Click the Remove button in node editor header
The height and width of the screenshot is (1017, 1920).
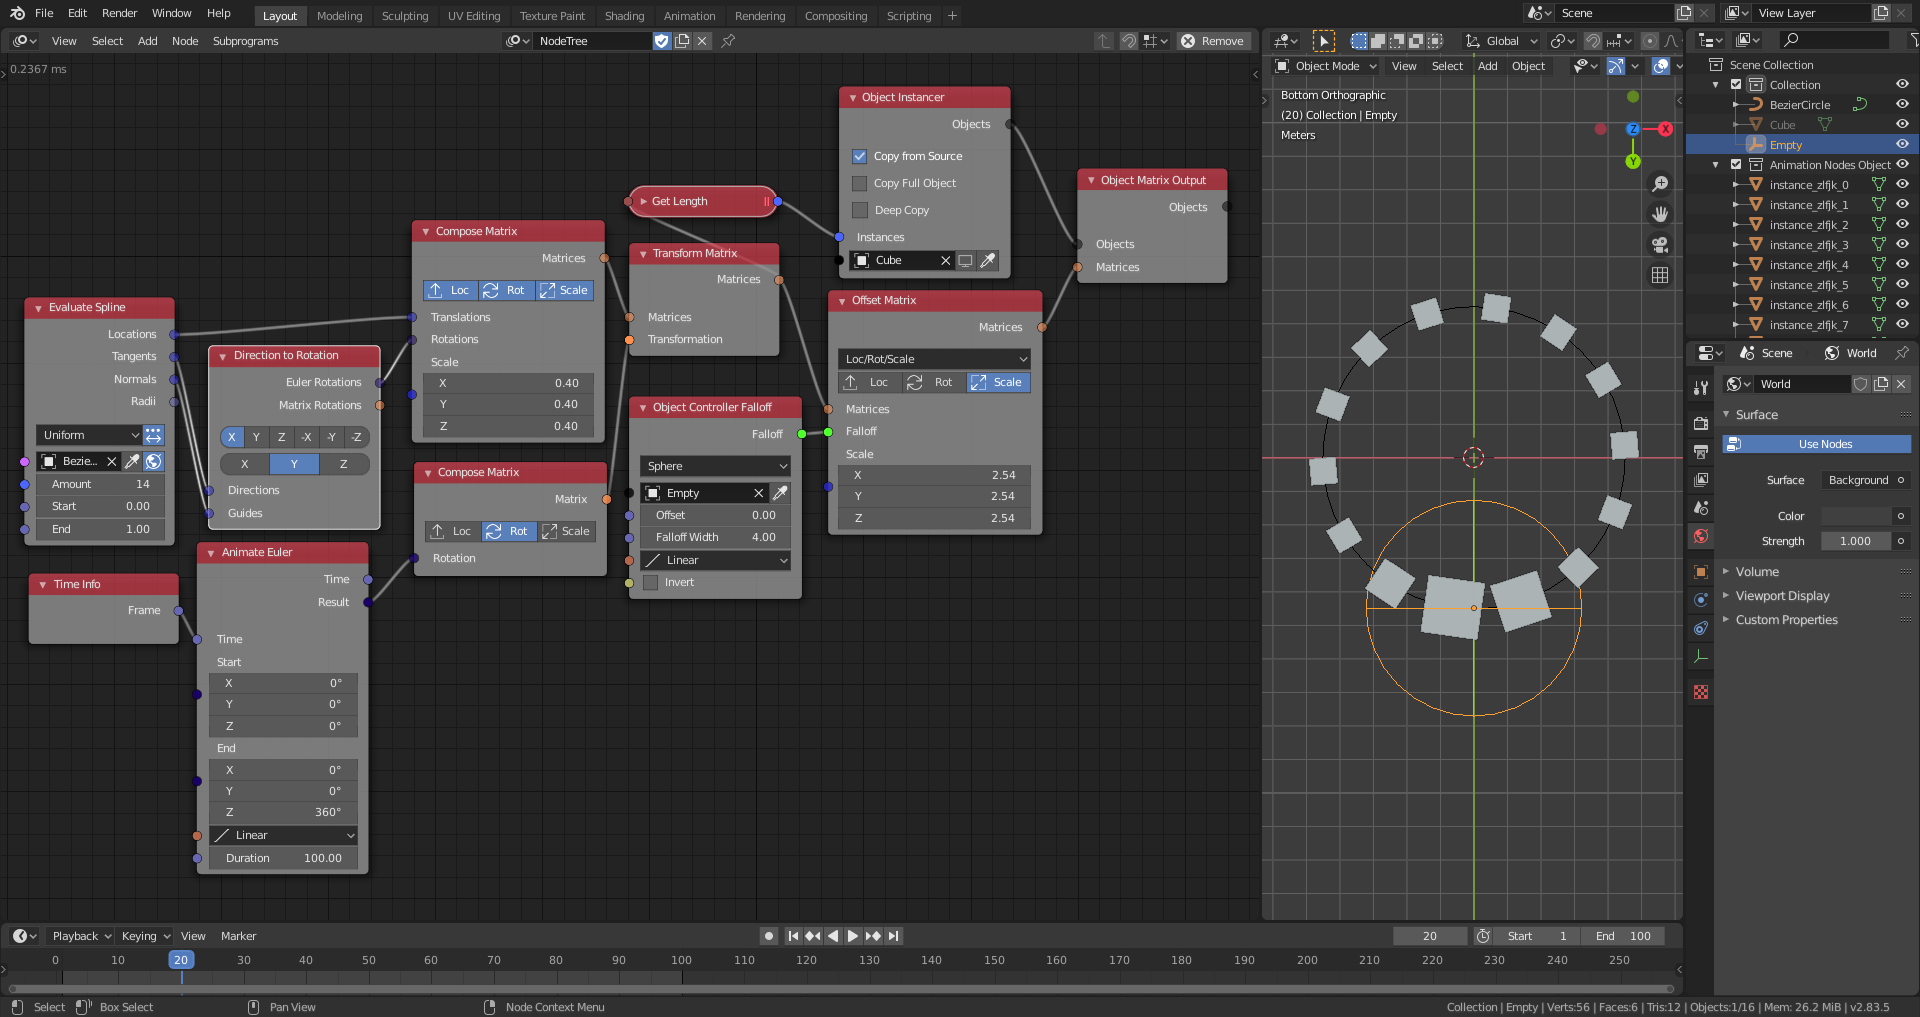click(x=1213, y=41)
